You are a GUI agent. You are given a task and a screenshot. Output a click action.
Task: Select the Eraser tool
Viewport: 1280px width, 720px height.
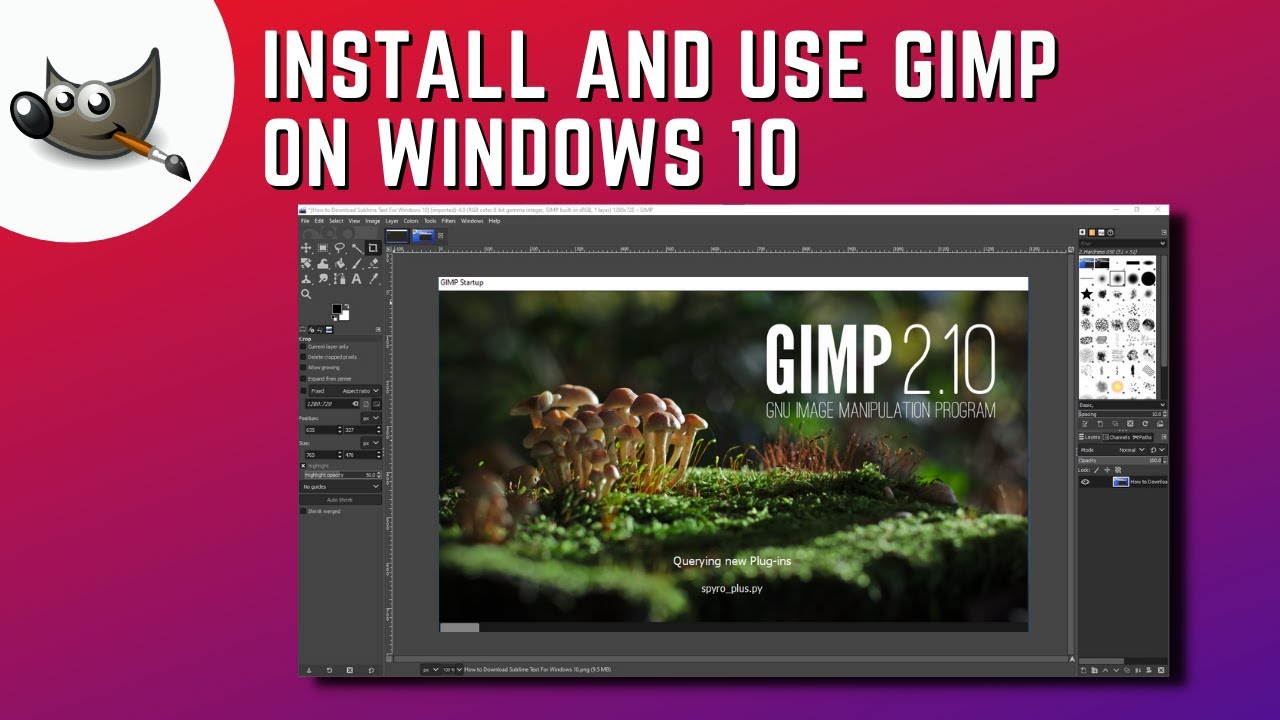[374, 264]
